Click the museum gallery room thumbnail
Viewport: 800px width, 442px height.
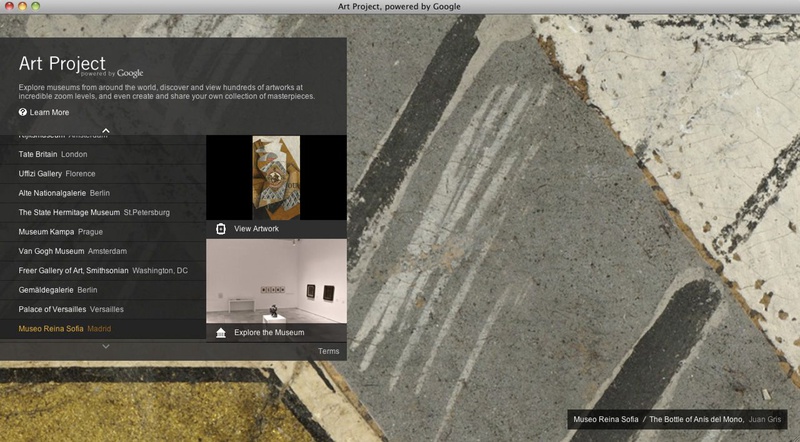click(x=277, y=281)
